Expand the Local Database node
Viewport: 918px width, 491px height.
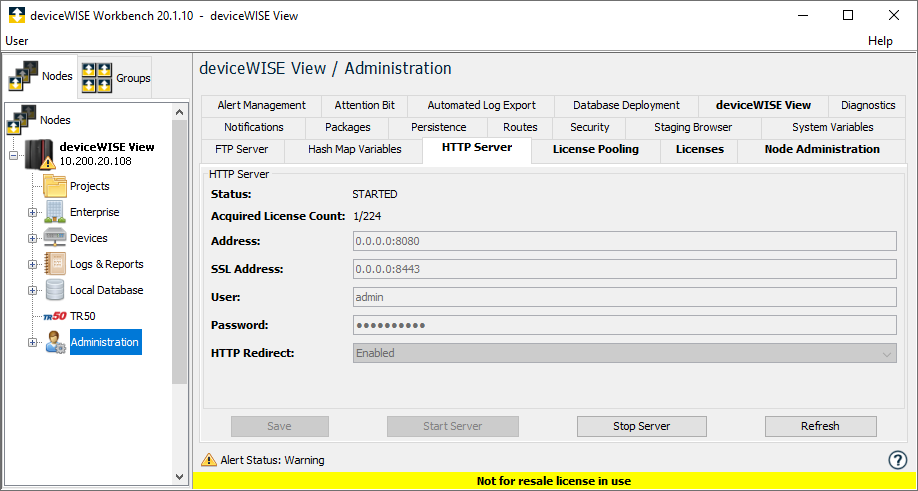pyautogui.click(x=33, y=290)
